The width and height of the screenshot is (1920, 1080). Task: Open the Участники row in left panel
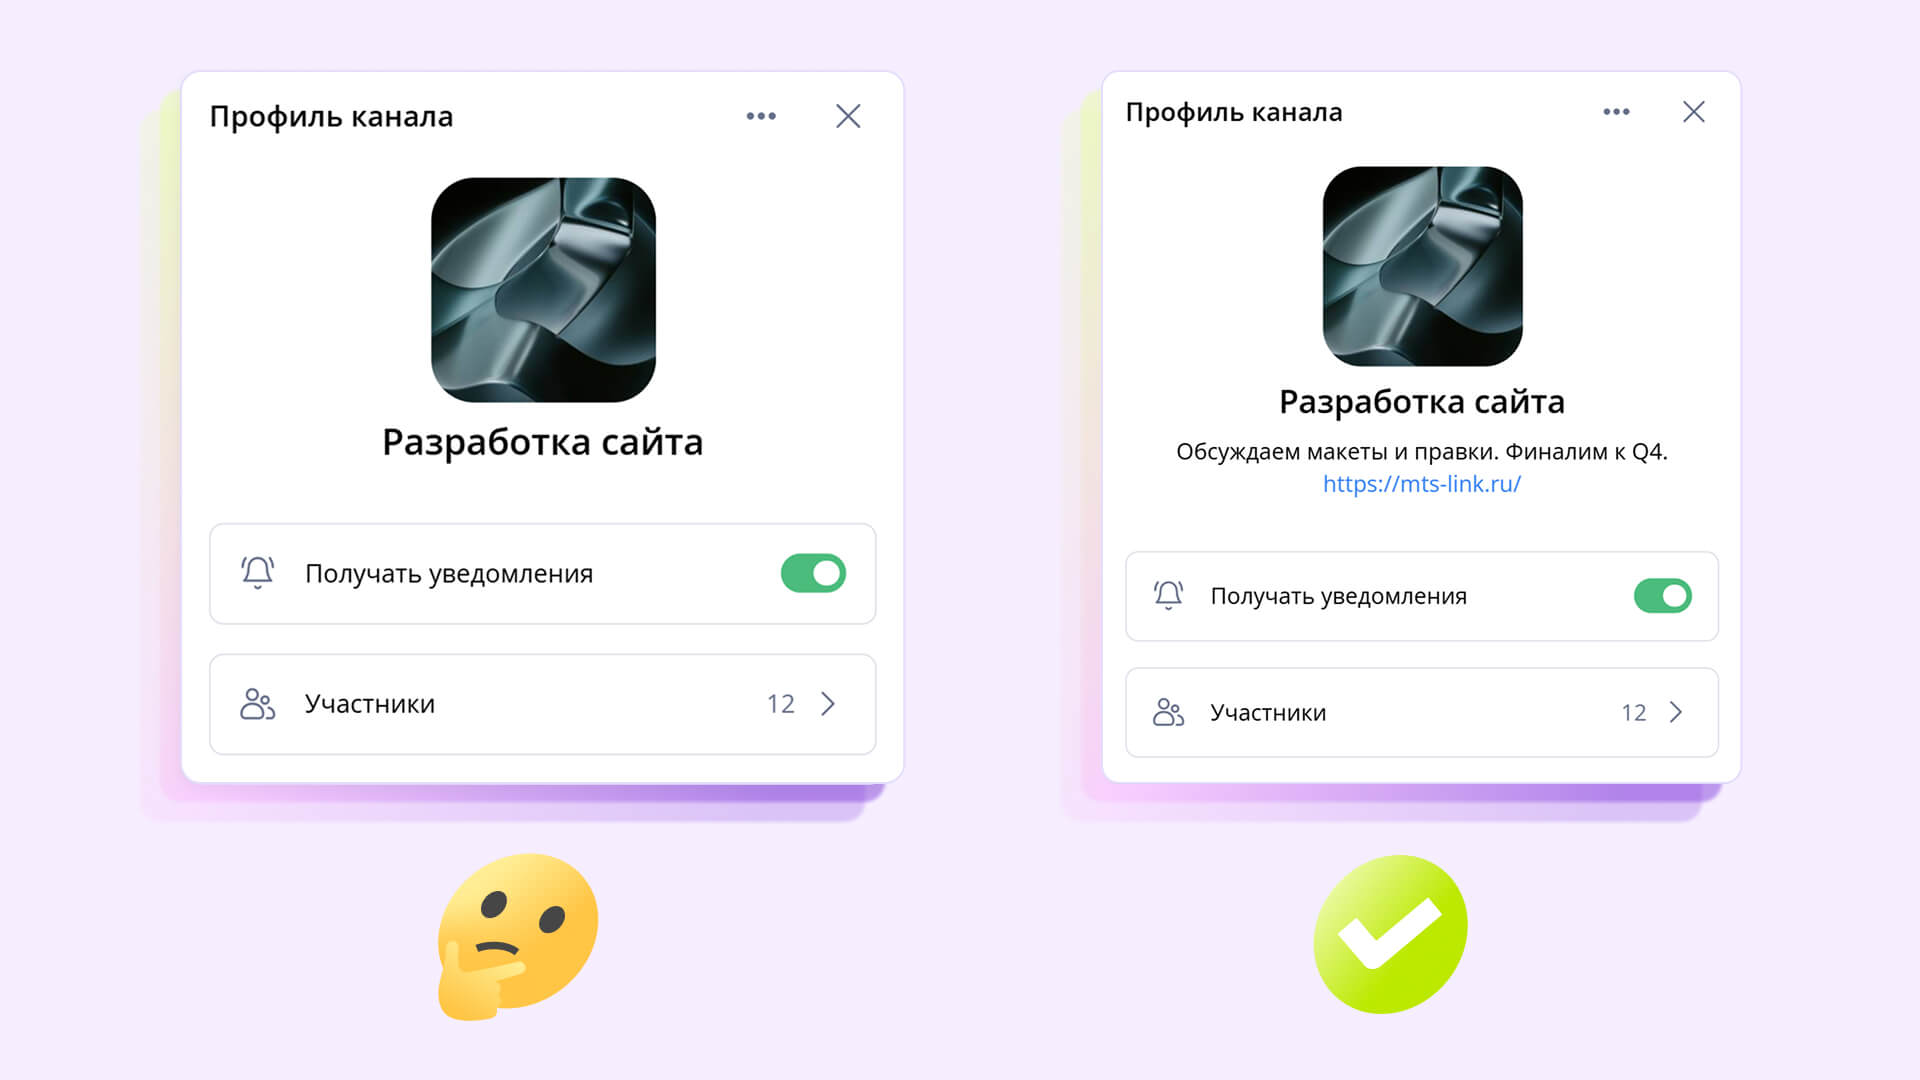tap(543, 704)
